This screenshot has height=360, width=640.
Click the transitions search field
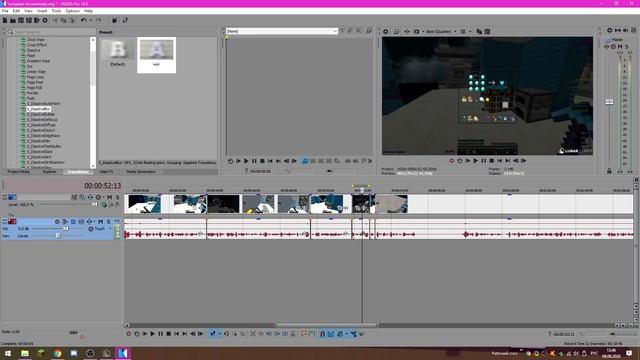coord(51,32)
